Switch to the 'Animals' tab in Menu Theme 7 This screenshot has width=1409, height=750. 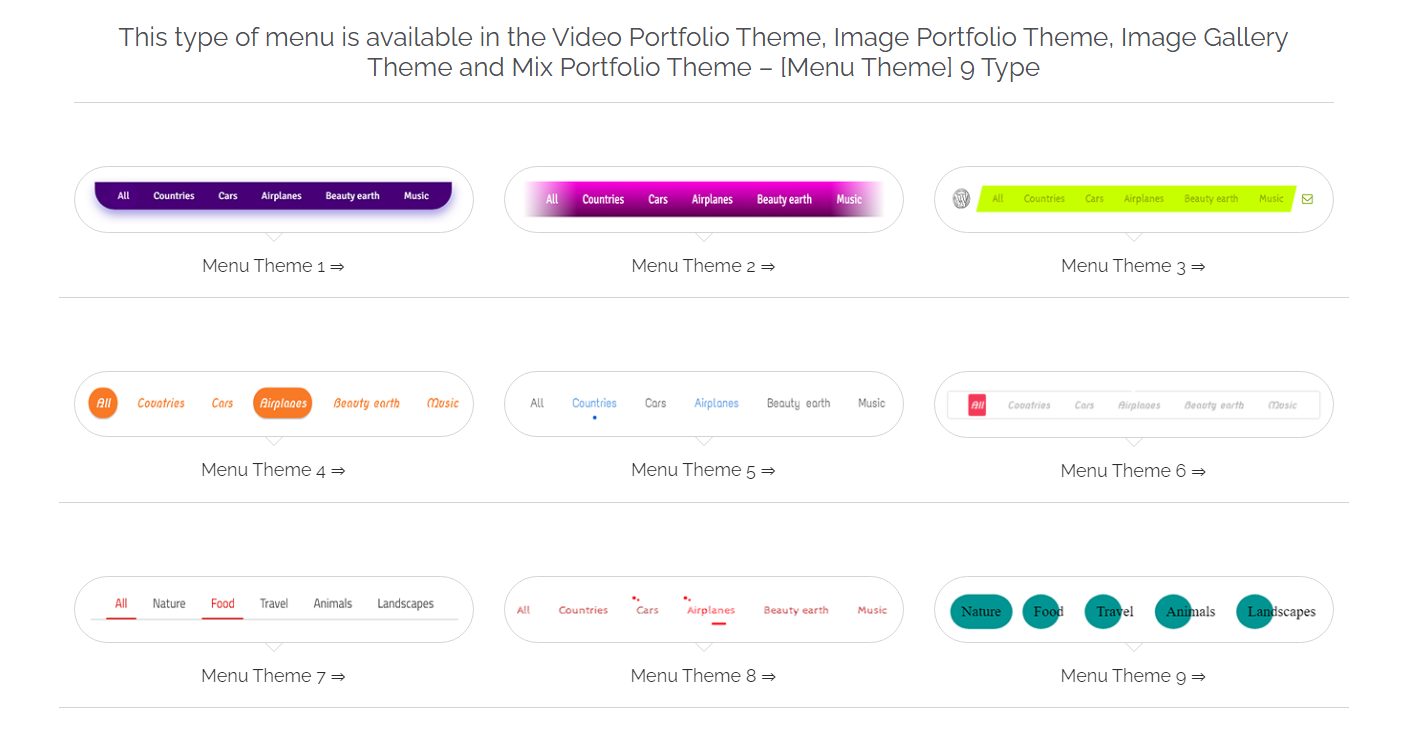pyautogui.click(x=333, y=604)
